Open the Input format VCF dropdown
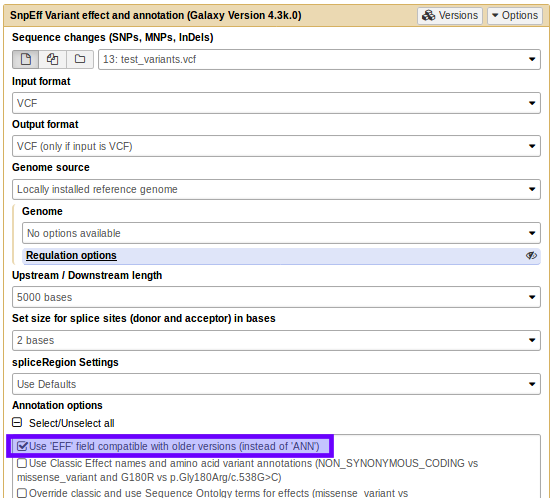Viewport: 556px width, 498px height. (276, 103)
